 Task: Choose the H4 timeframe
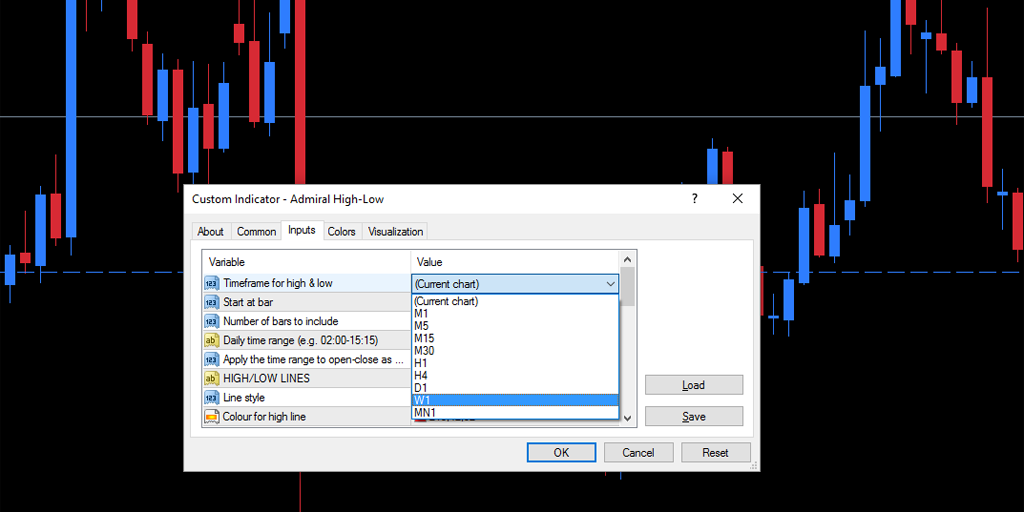pyautogui.click(x=515, y=376)
